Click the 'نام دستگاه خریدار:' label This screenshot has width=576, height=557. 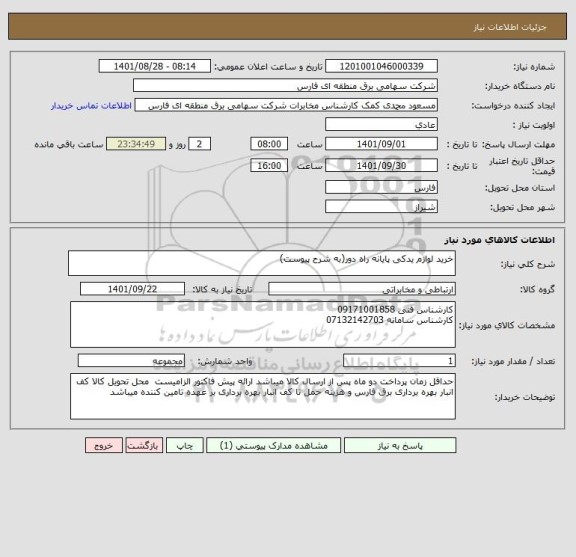(520, 86)
